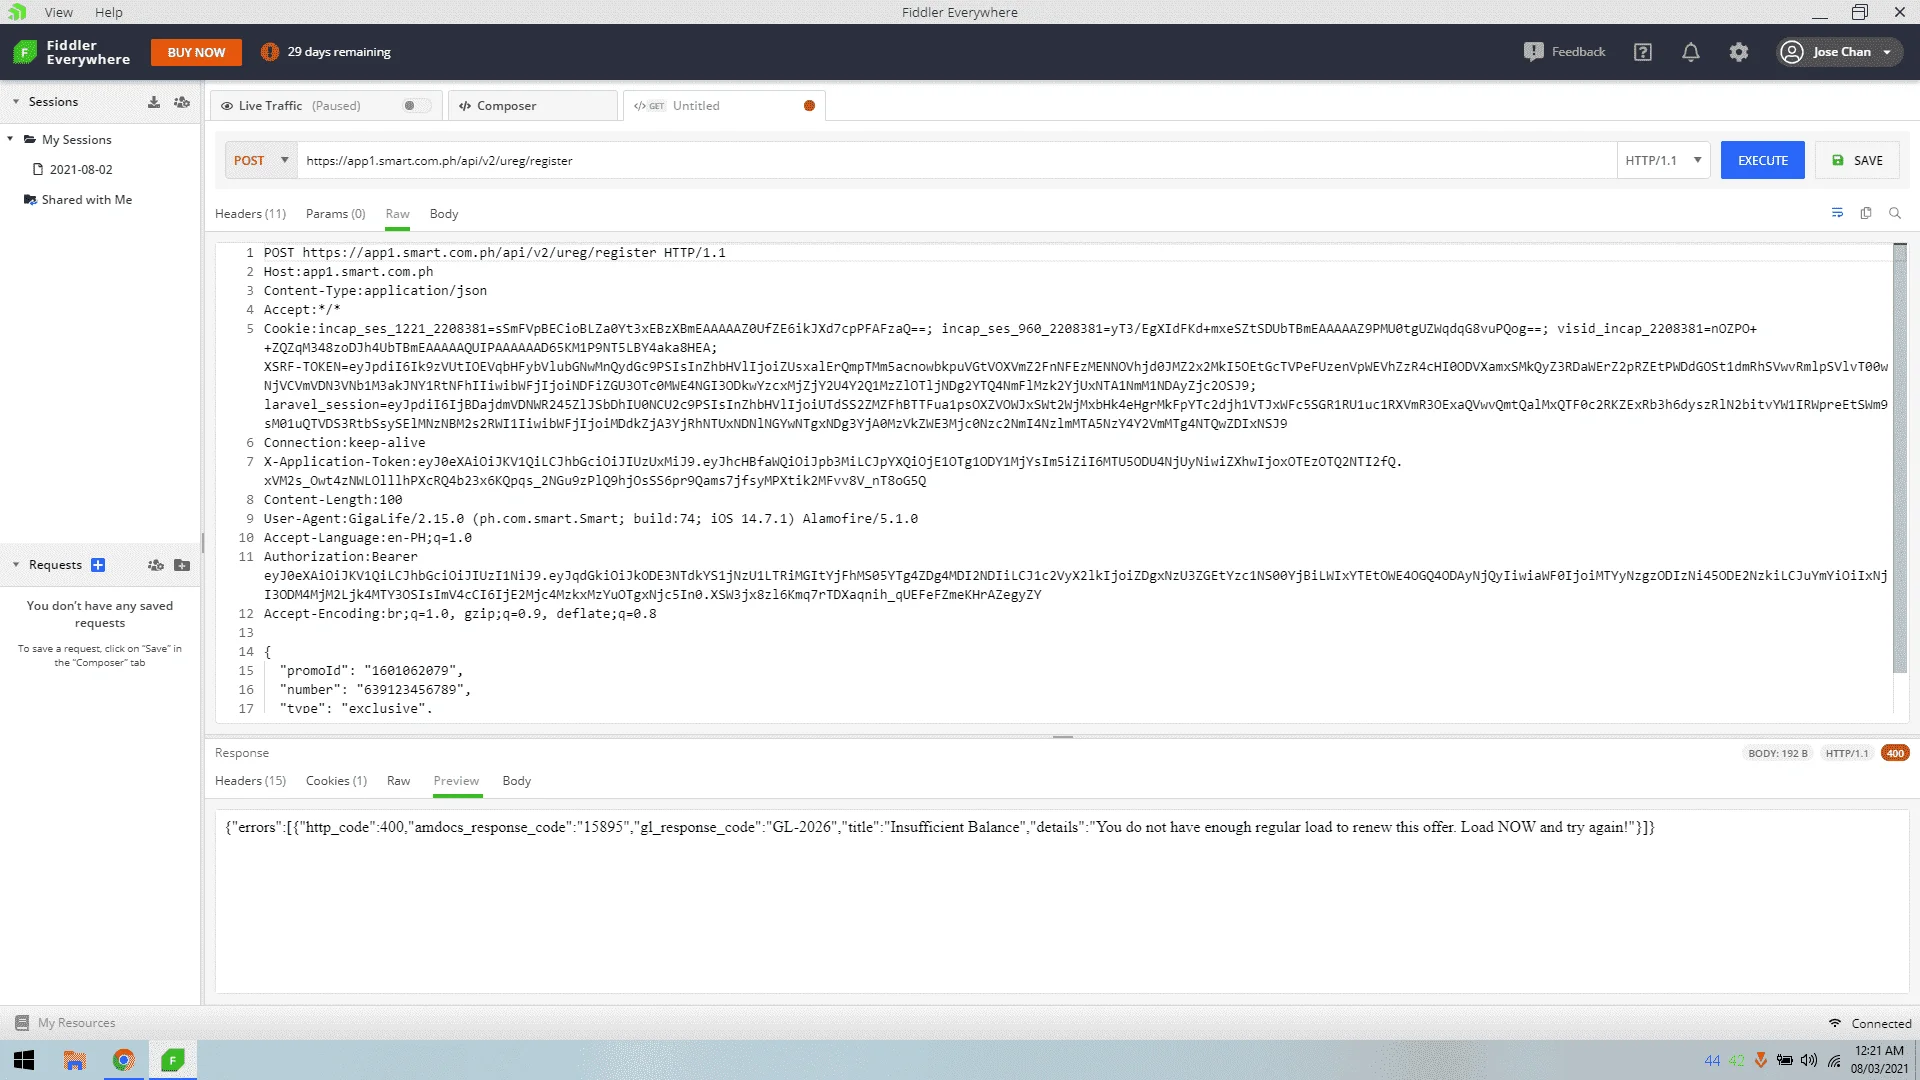This screenshot has width=1920, height=1080.
Task: Click the Feedback icon button
Action: pos(1564,52)
